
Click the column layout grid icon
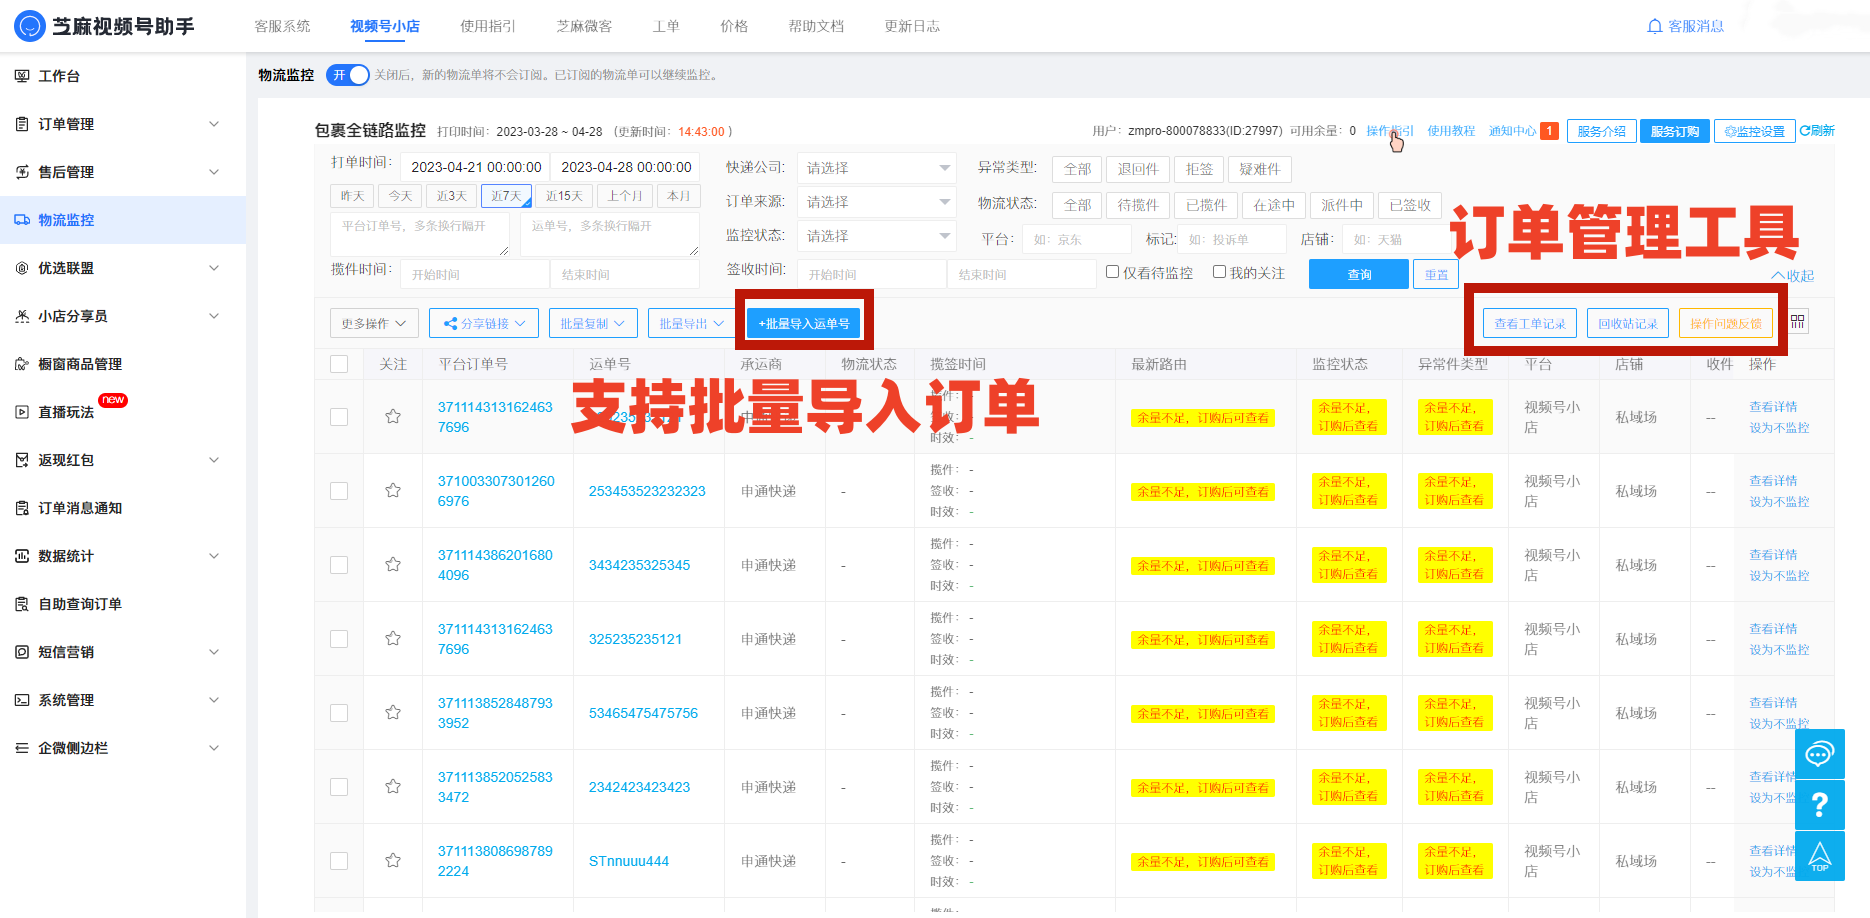pos(1798,322)
